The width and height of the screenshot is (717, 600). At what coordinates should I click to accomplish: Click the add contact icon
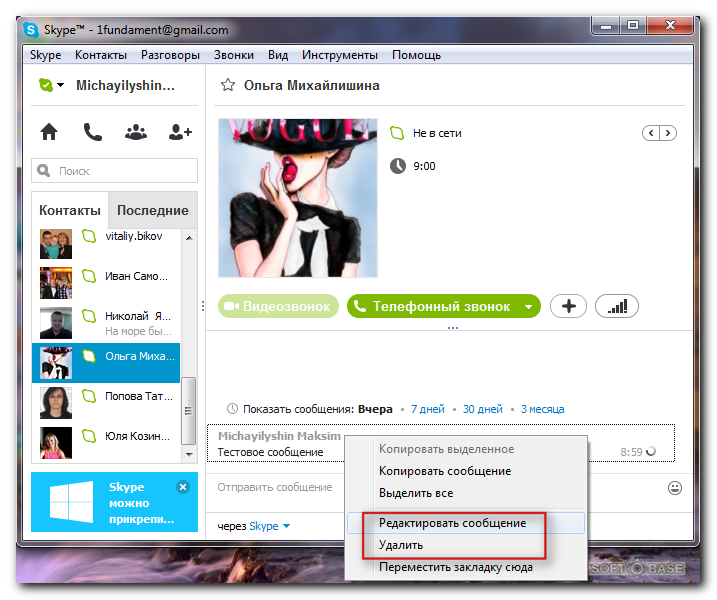[x=180, y=131]
